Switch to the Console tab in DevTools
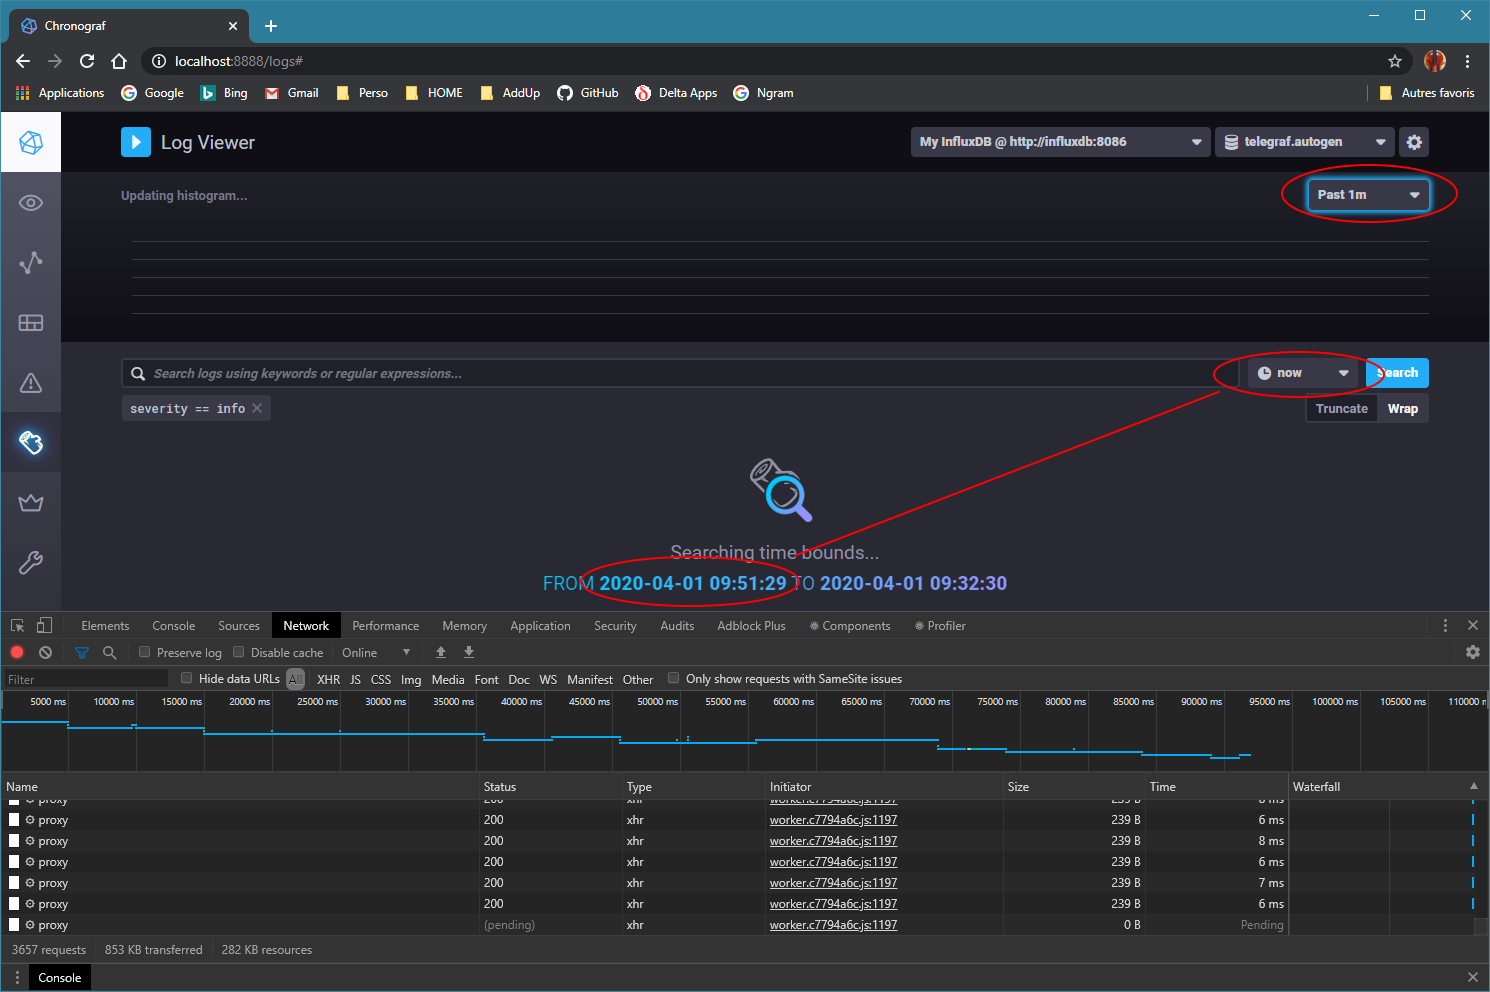1490x992 pixels. click(173, 625)
